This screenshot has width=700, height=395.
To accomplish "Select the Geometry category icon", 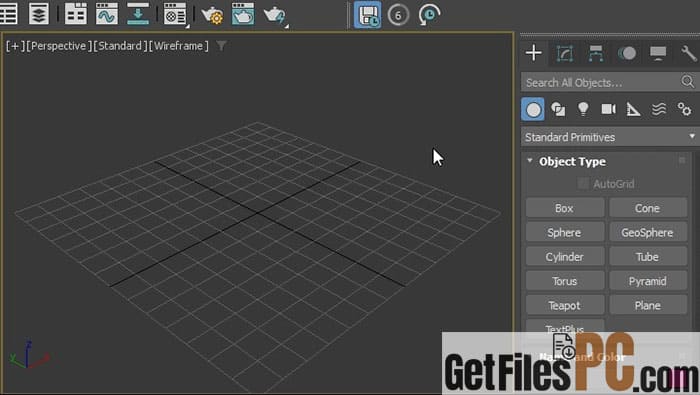I will click(x=533, y=109).
